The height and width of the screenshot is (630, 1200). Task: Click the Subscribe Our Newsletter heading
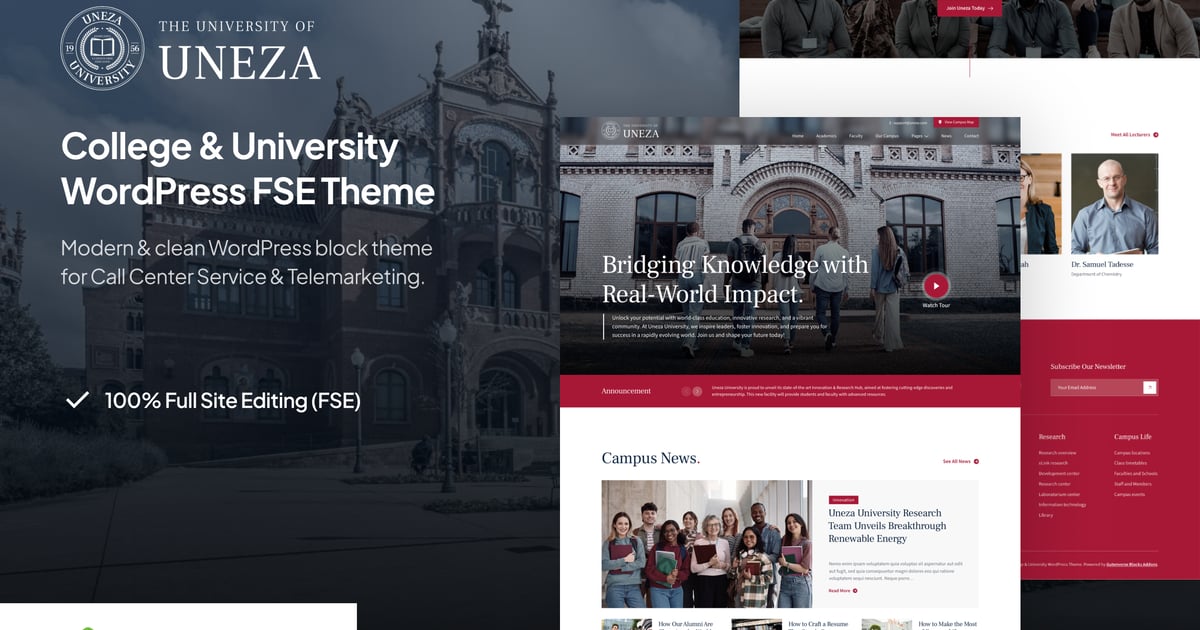1088,366
